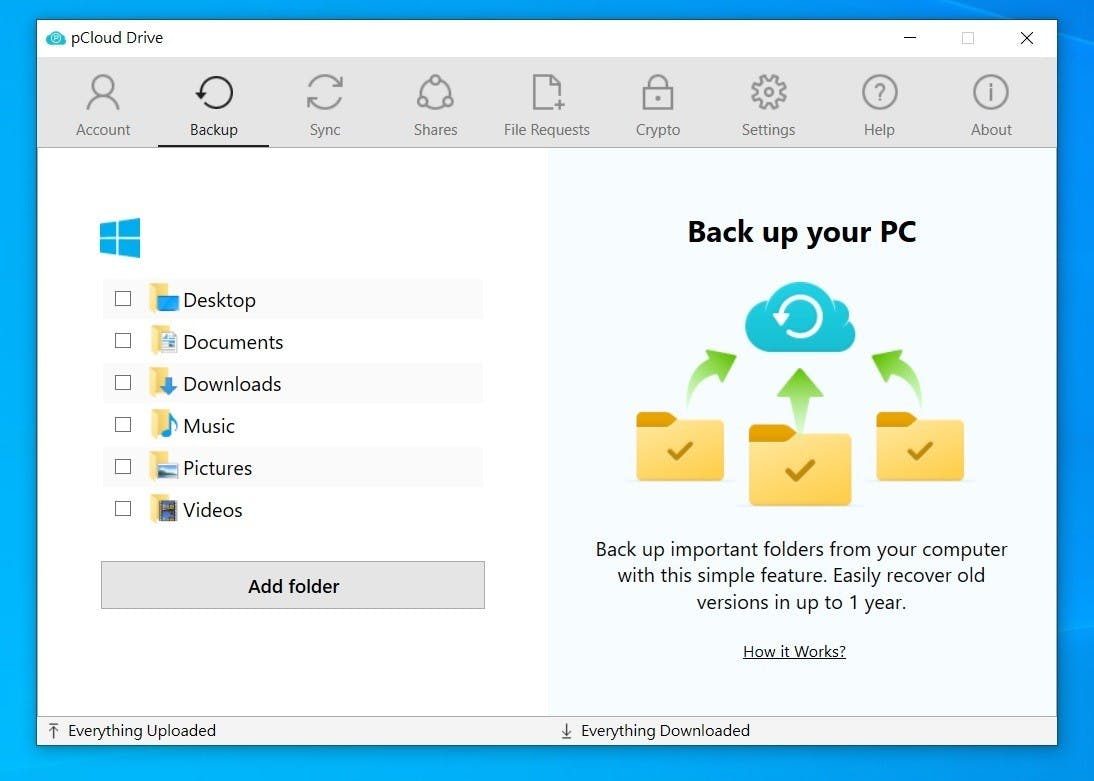Click the Pictures folder icon
This screenshot has height=781, width=1094.
click(164, 466)
